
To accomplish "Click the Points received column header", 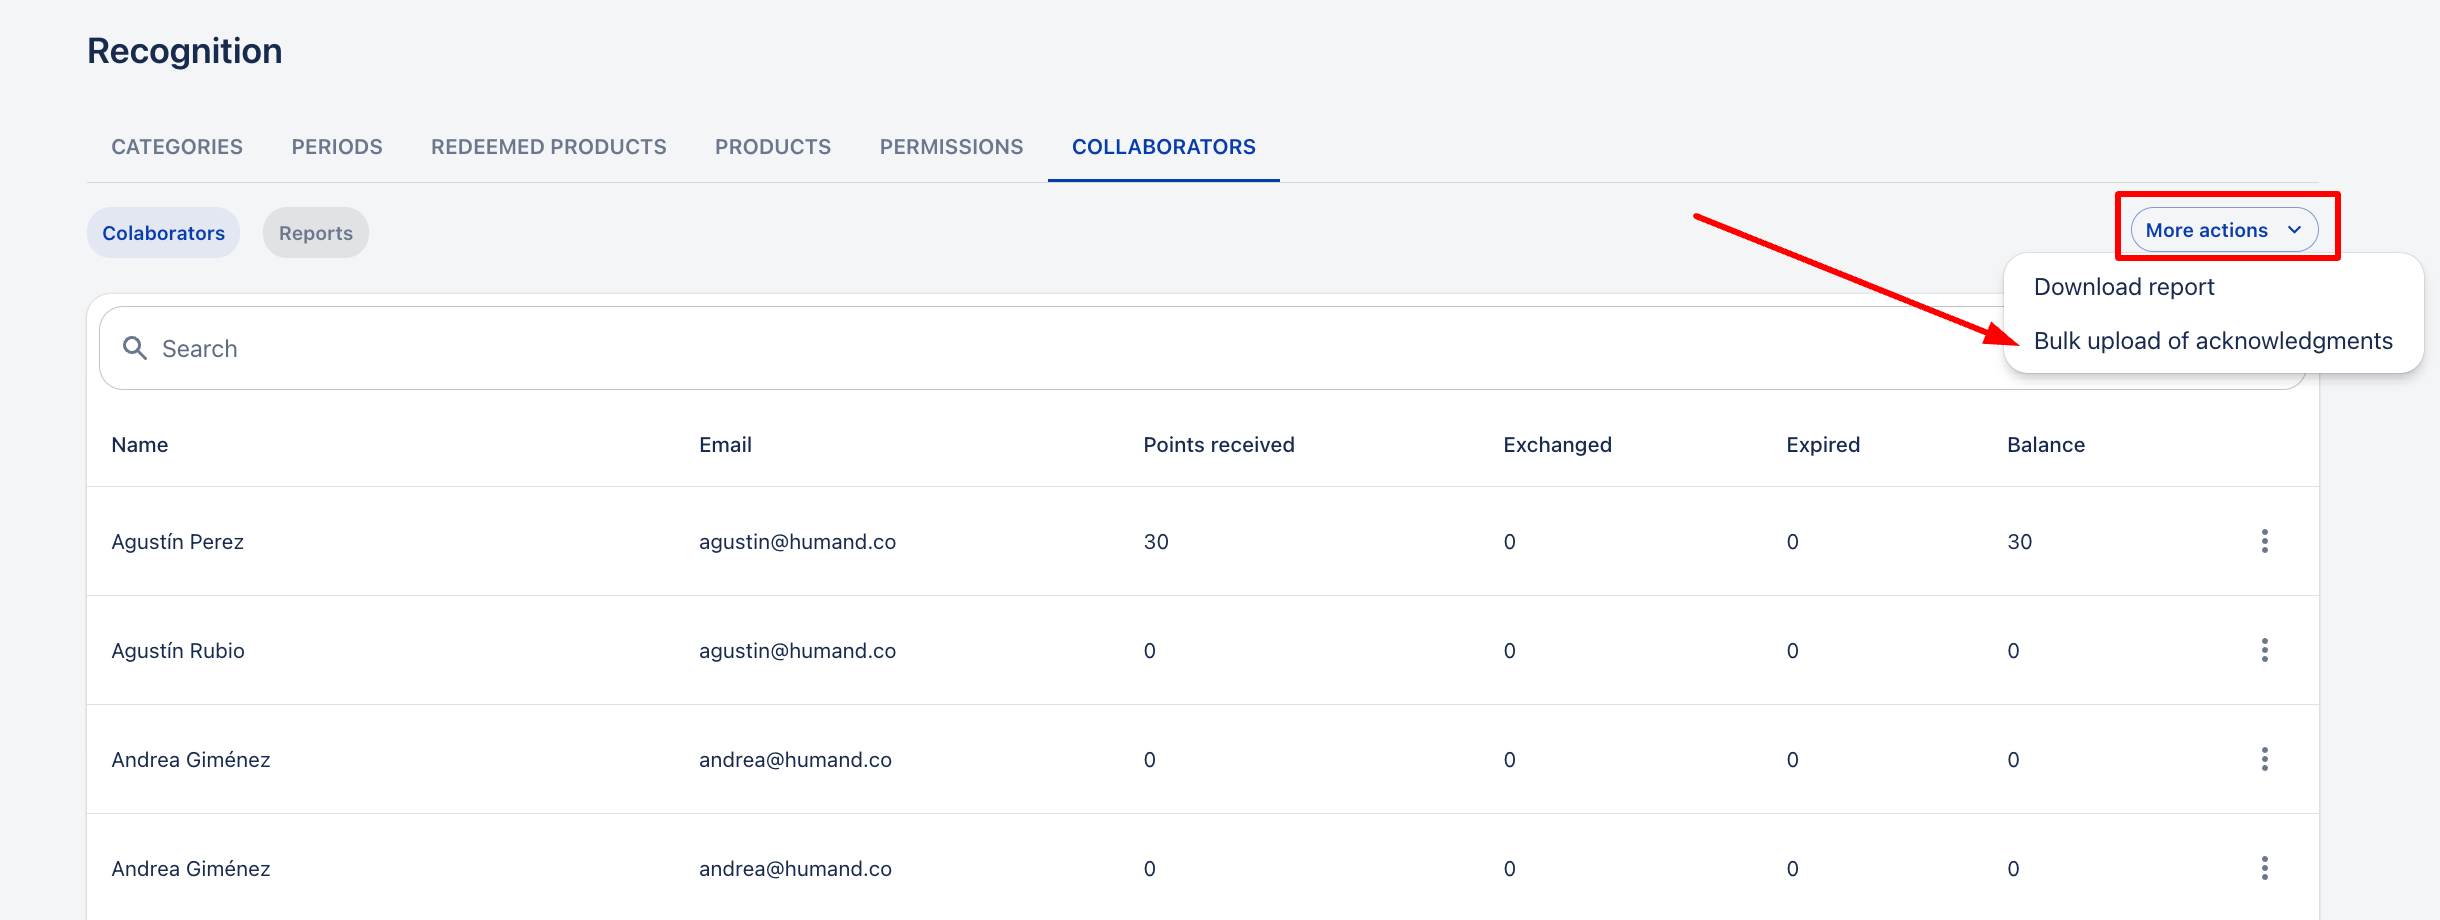I will (x=1218, y=445).
